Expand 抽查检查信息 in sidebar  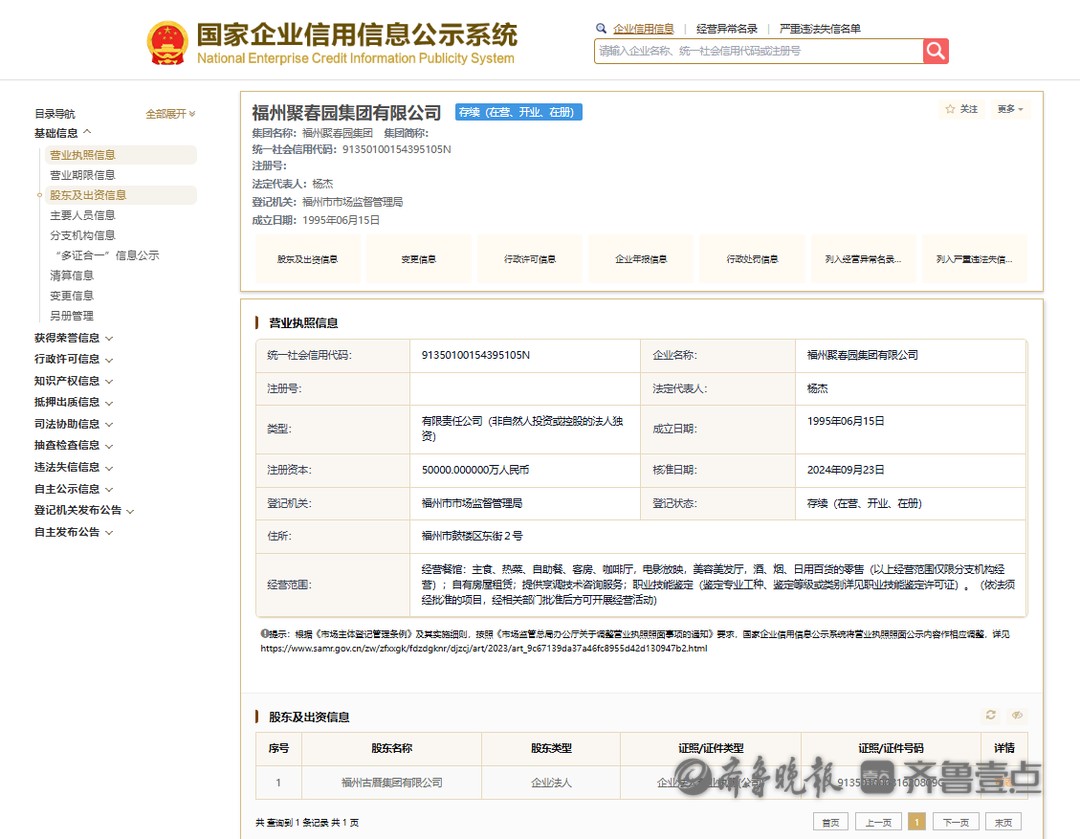click(x=74, y=446)
